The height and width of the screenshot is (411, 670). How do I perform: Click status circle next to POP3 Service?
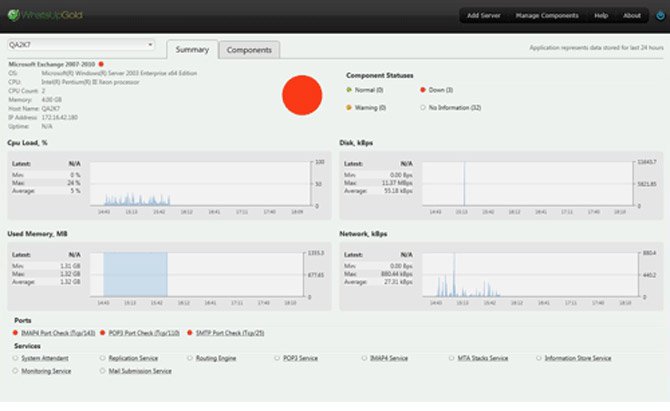click(x=277, y=358)
